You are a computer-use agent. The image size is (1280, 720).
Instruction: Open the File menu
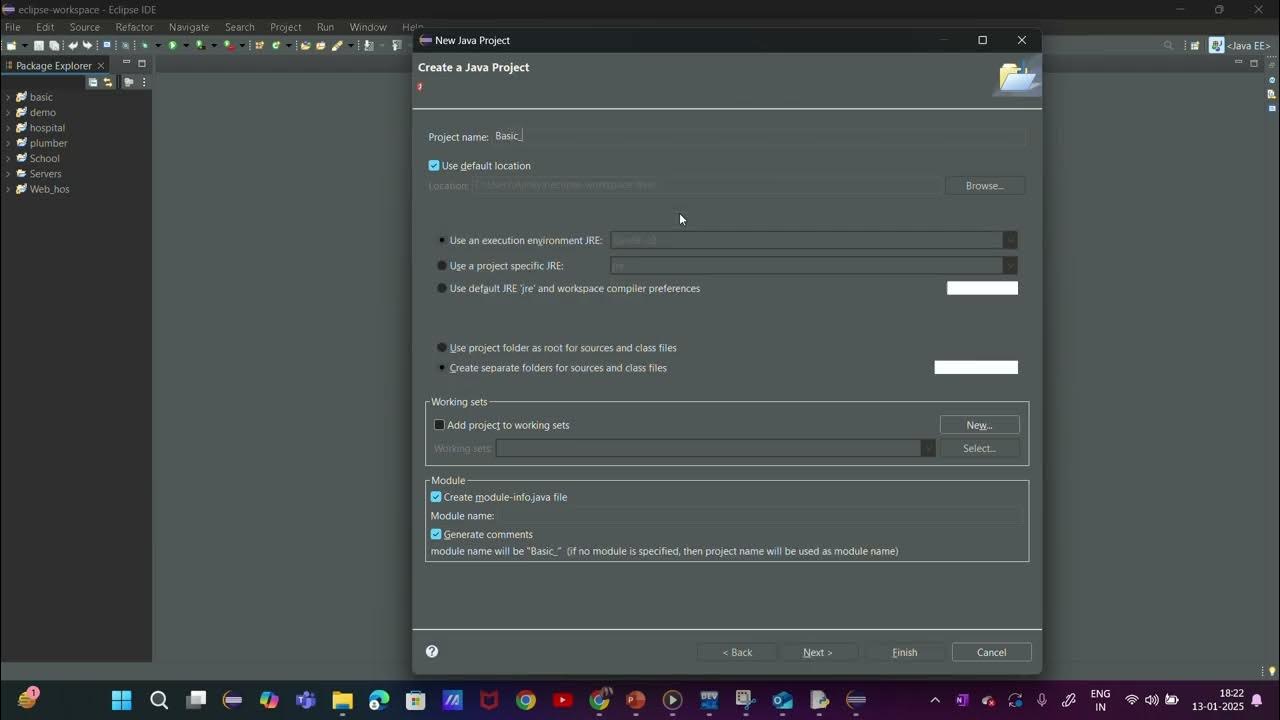tap(12, 27)
